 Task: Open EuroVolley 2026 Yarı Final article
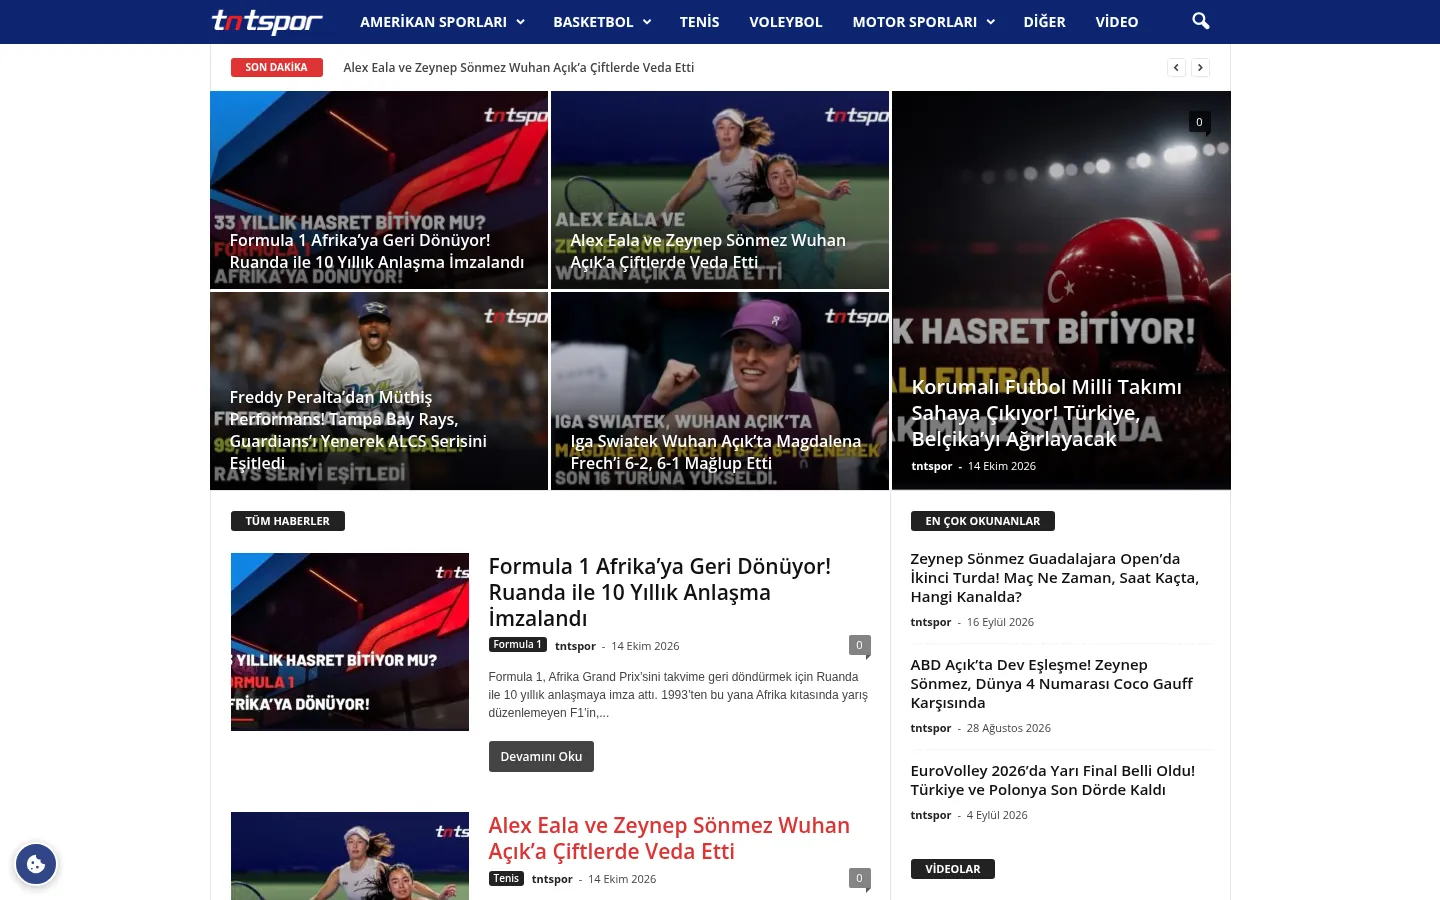click(x=1052, y=780)
